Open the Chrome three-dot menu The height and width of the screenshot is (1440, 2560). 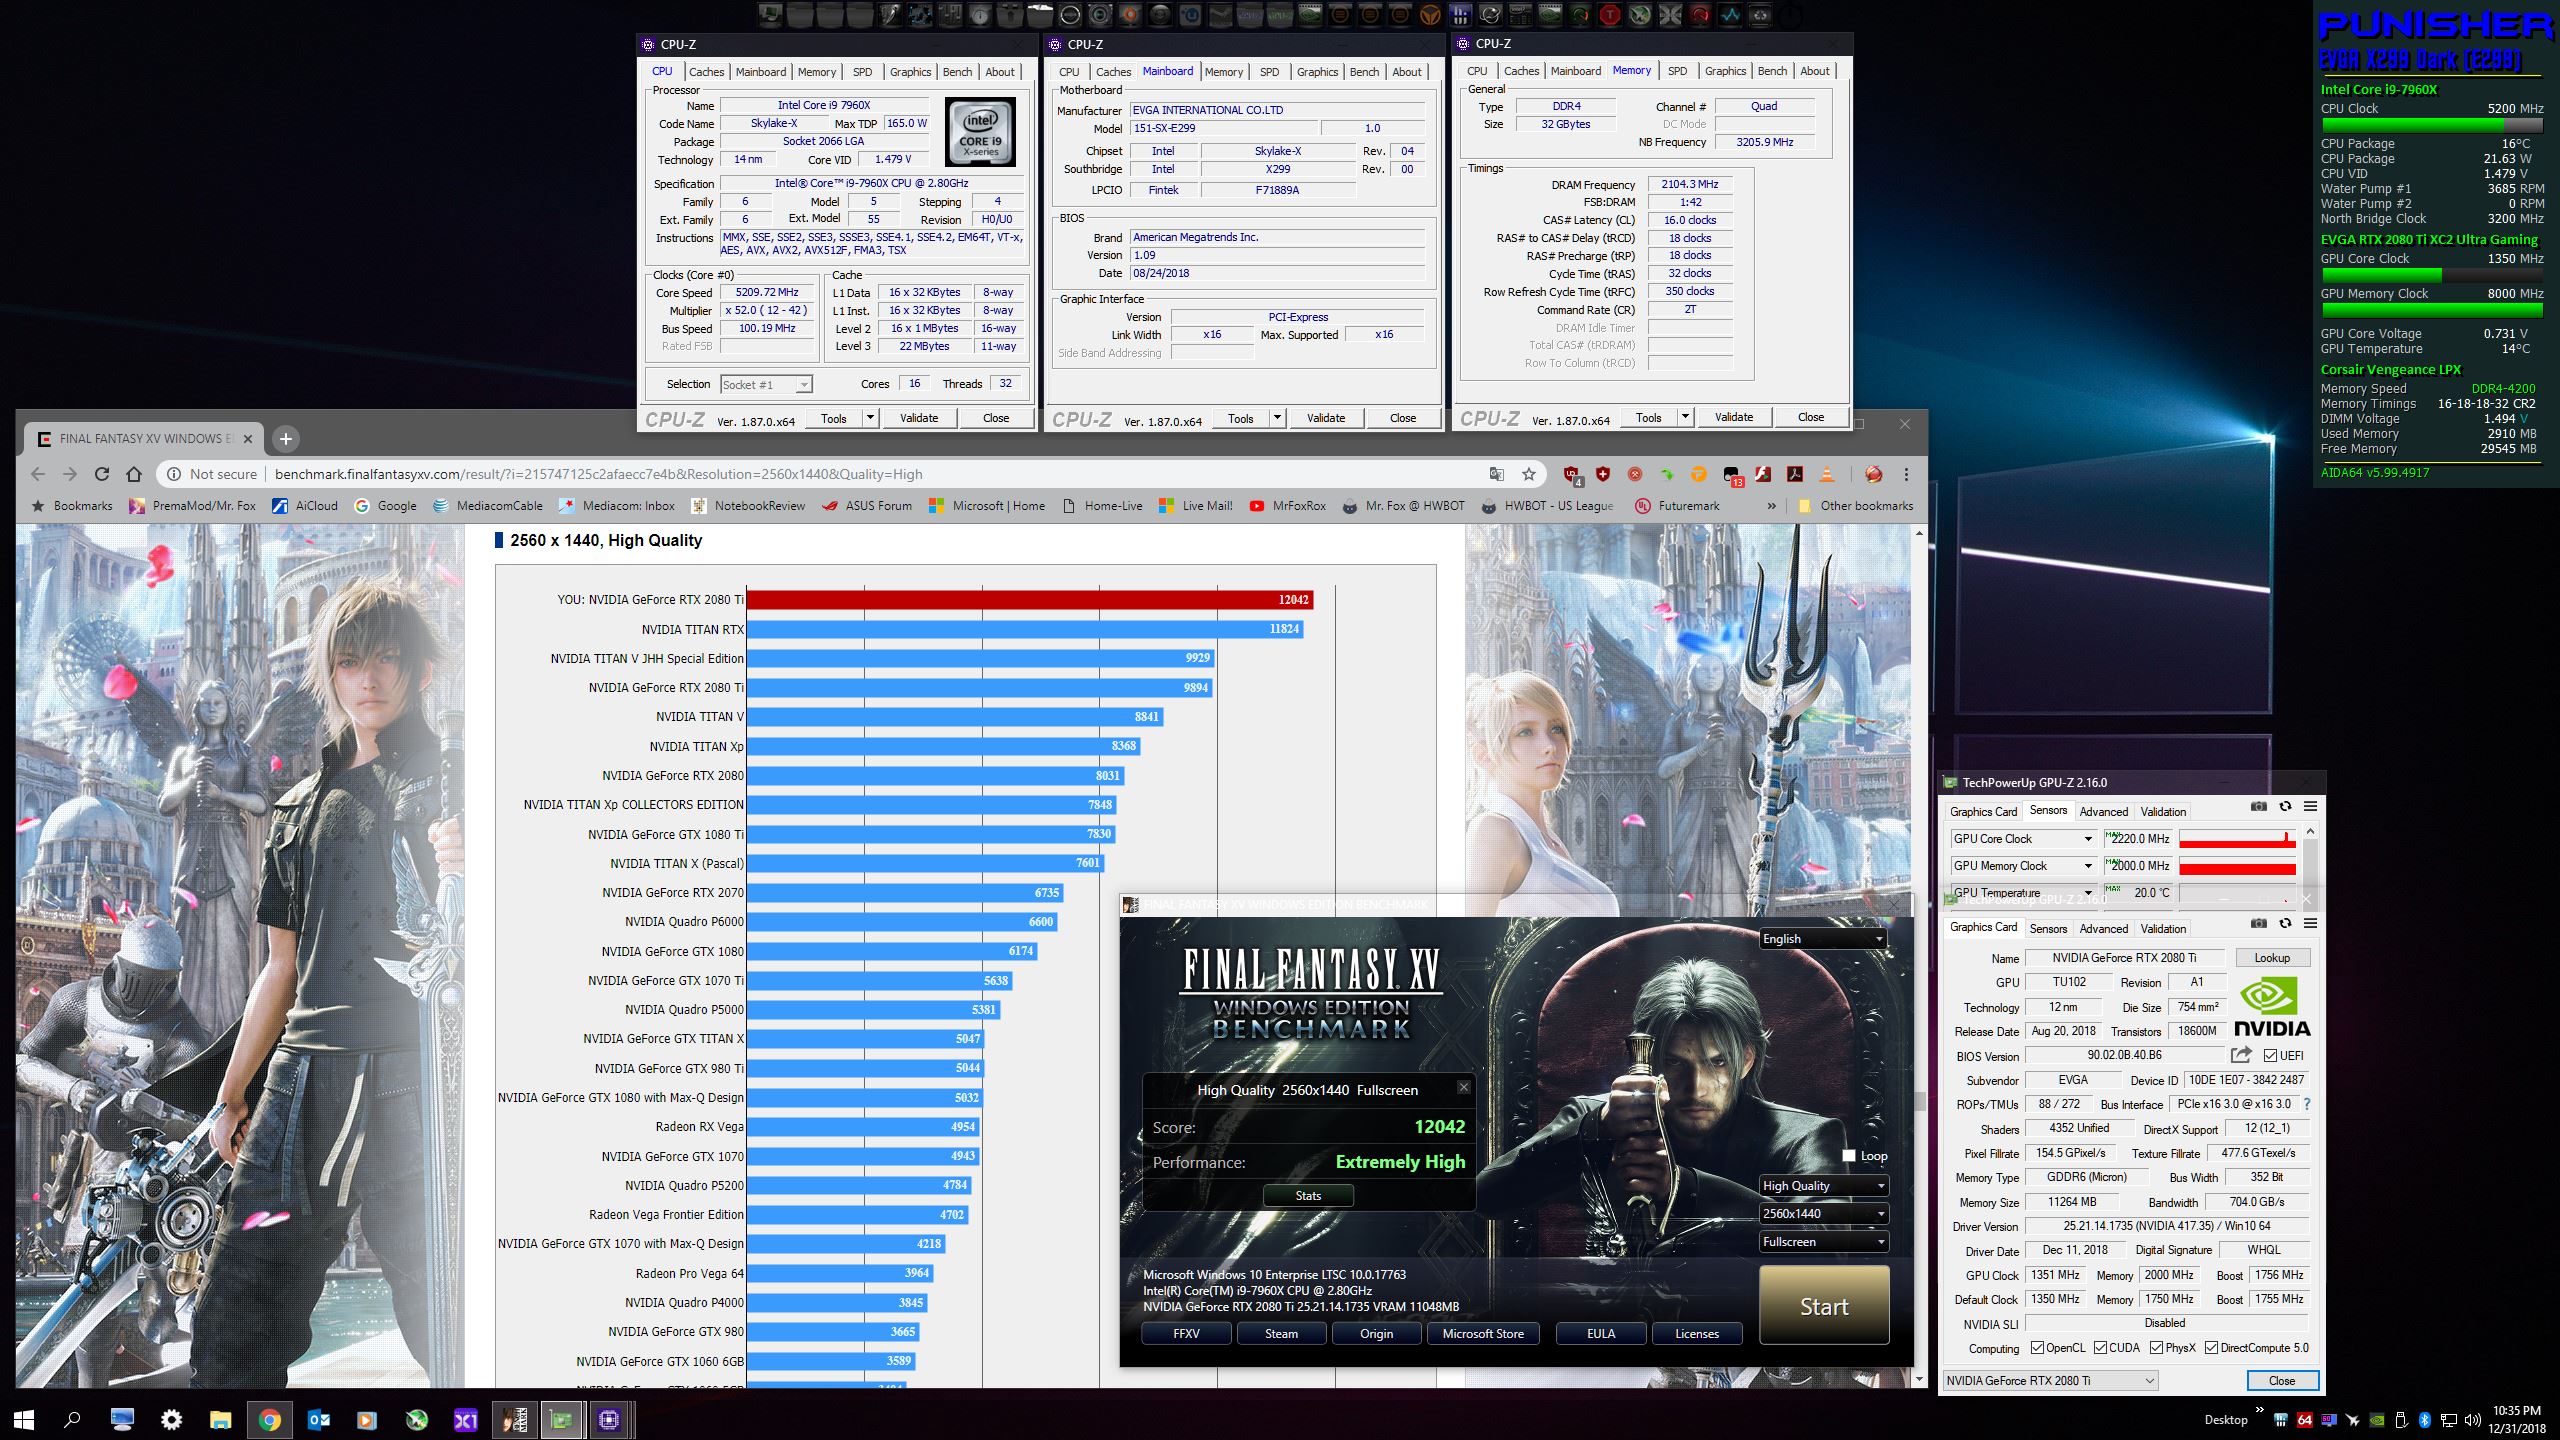1906,474
